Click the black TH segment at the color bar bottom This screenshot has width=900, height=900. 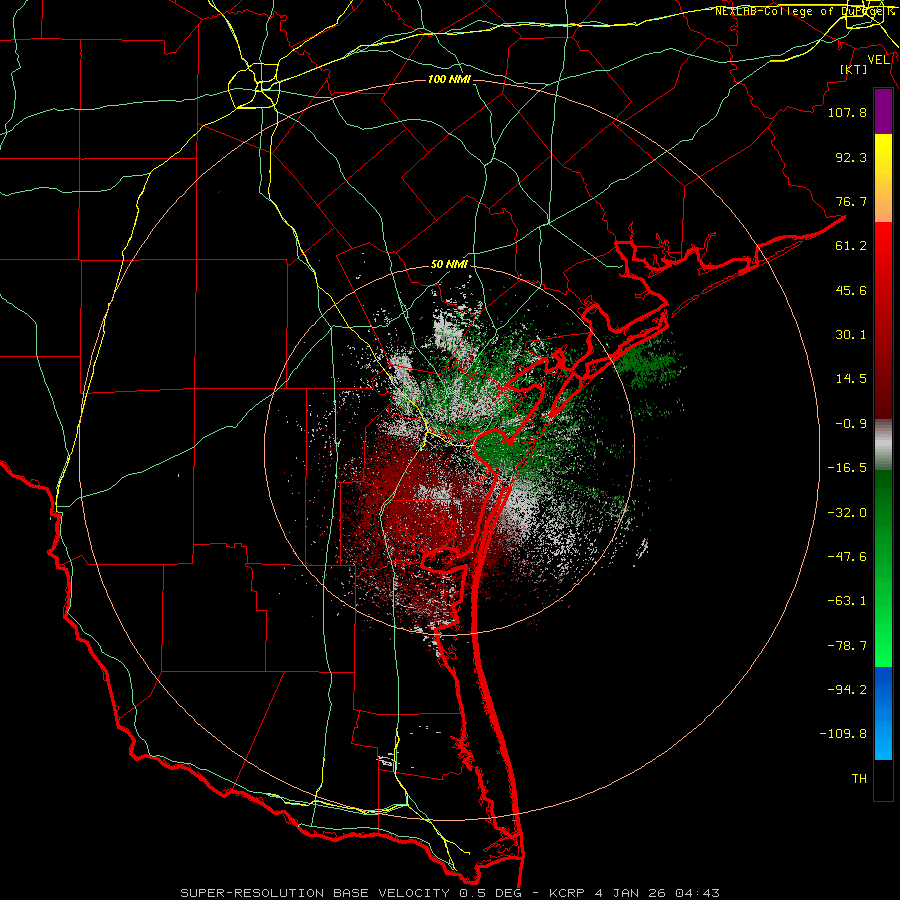[883, 780]
